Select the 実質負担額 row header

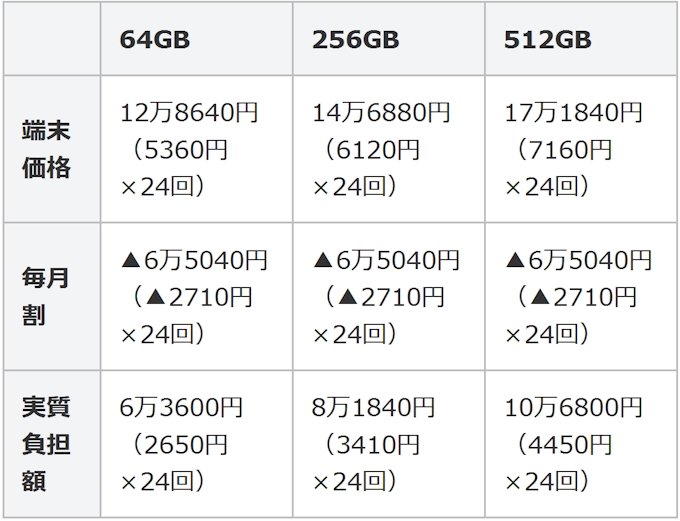pos(46,444)
